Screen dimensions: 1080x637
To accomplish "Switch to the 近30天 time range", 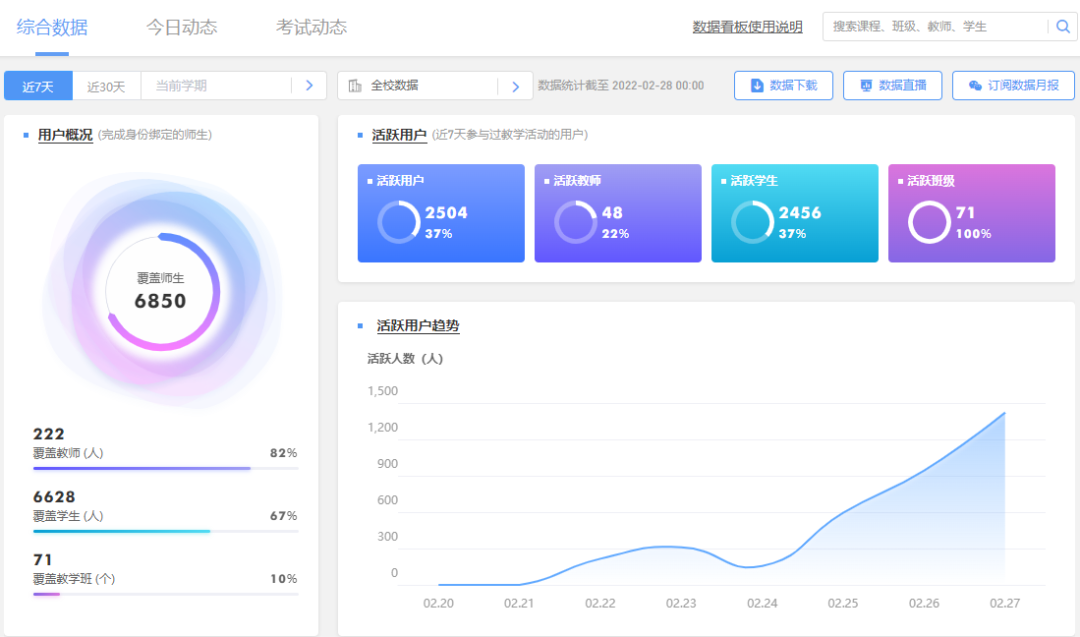I will (x=106, y=86).
